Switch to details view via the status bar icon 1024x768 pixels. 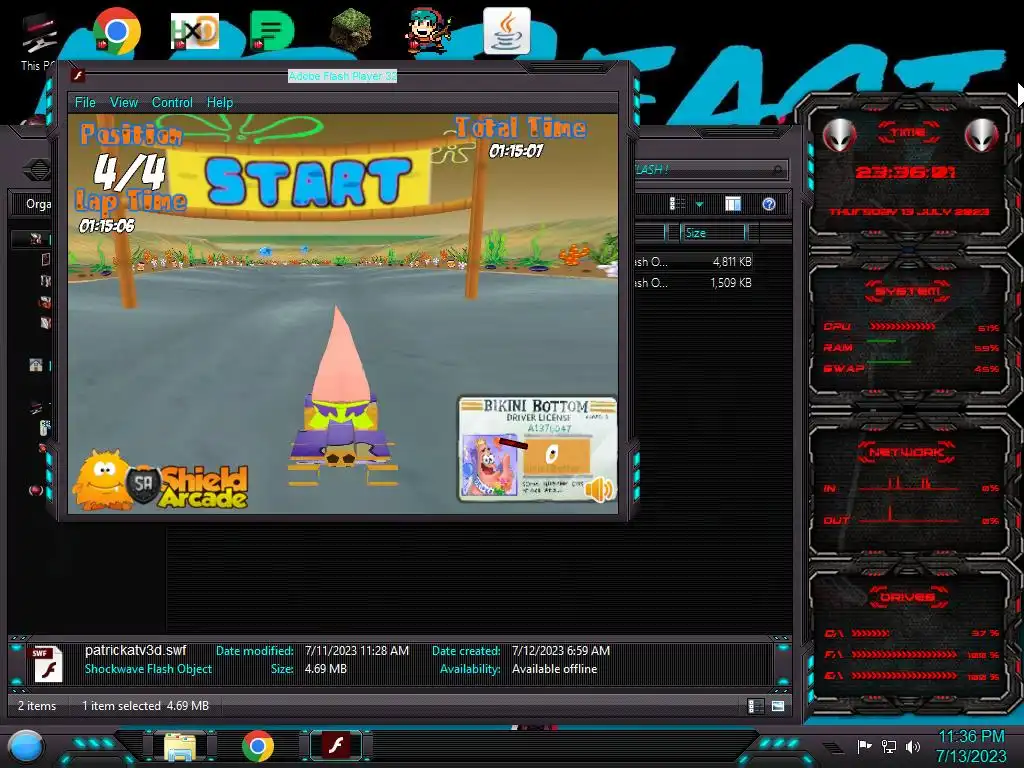click(756, 706)
